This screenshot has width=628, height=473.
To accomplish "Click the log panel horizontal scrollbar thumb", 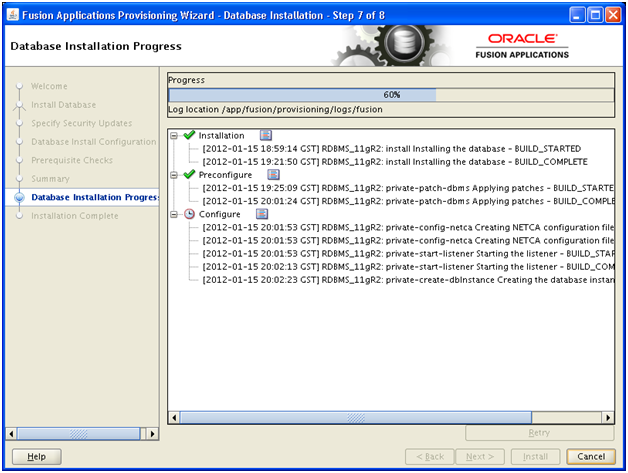I will coord(356,418).
